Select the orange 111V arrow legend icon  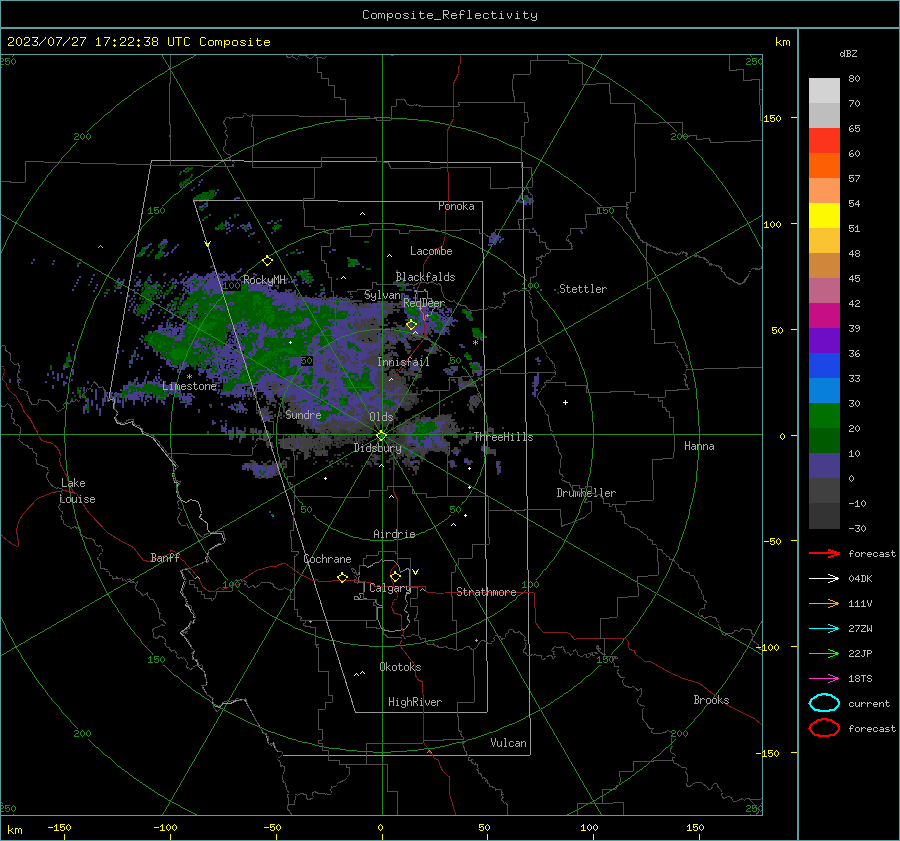click(x=824, y=603)
